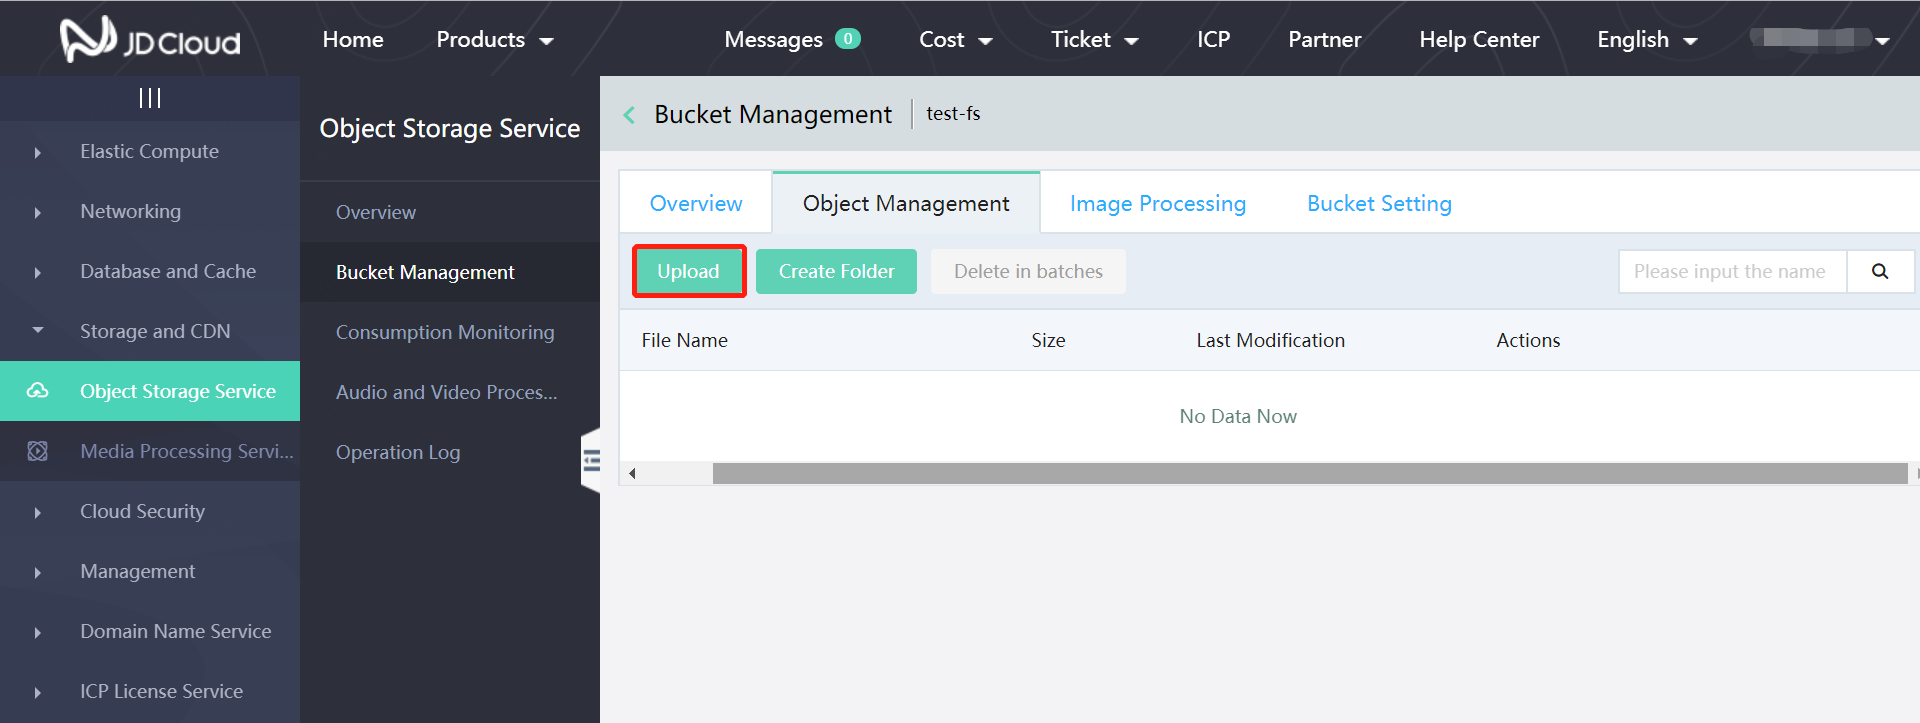This screenshot has height=723, width=1920.
Task: Click the Bucket Management page title
Action: pos(773,115)
